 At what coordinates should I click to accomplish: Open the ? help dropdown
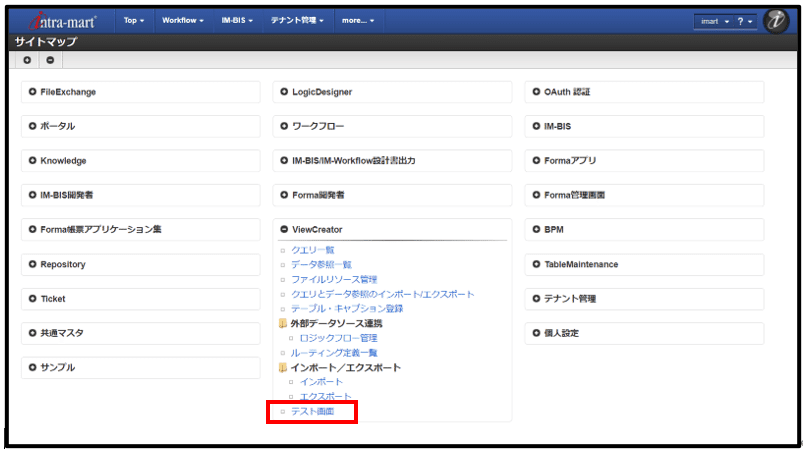pyautogui.click(x=745, y=22)
